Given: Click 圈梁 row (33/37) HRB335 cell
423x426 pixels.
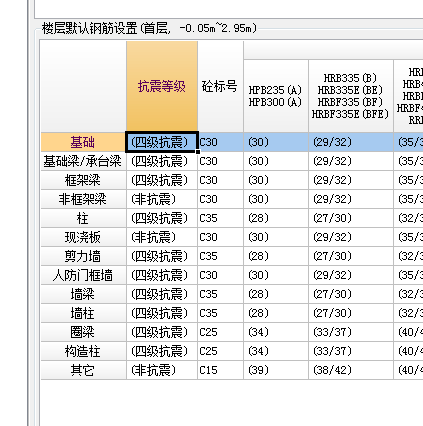Looking at the screenshot, I should pos(351,332).
